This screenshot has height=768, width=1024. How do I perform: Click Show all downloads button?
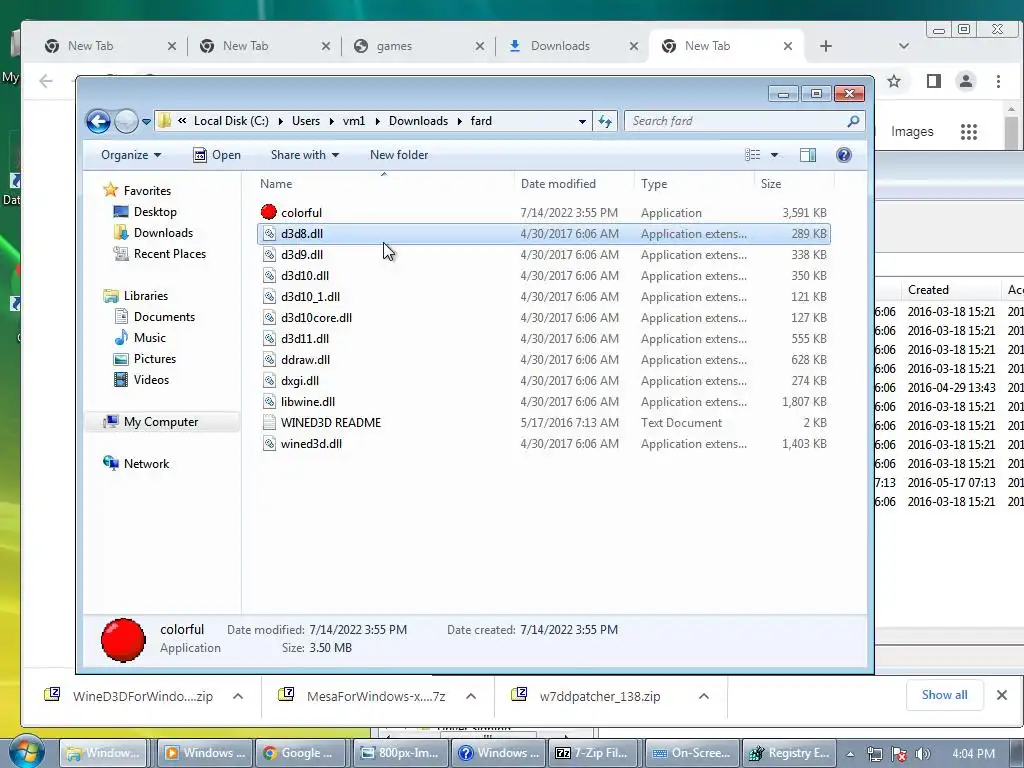[x=944, y=695]
